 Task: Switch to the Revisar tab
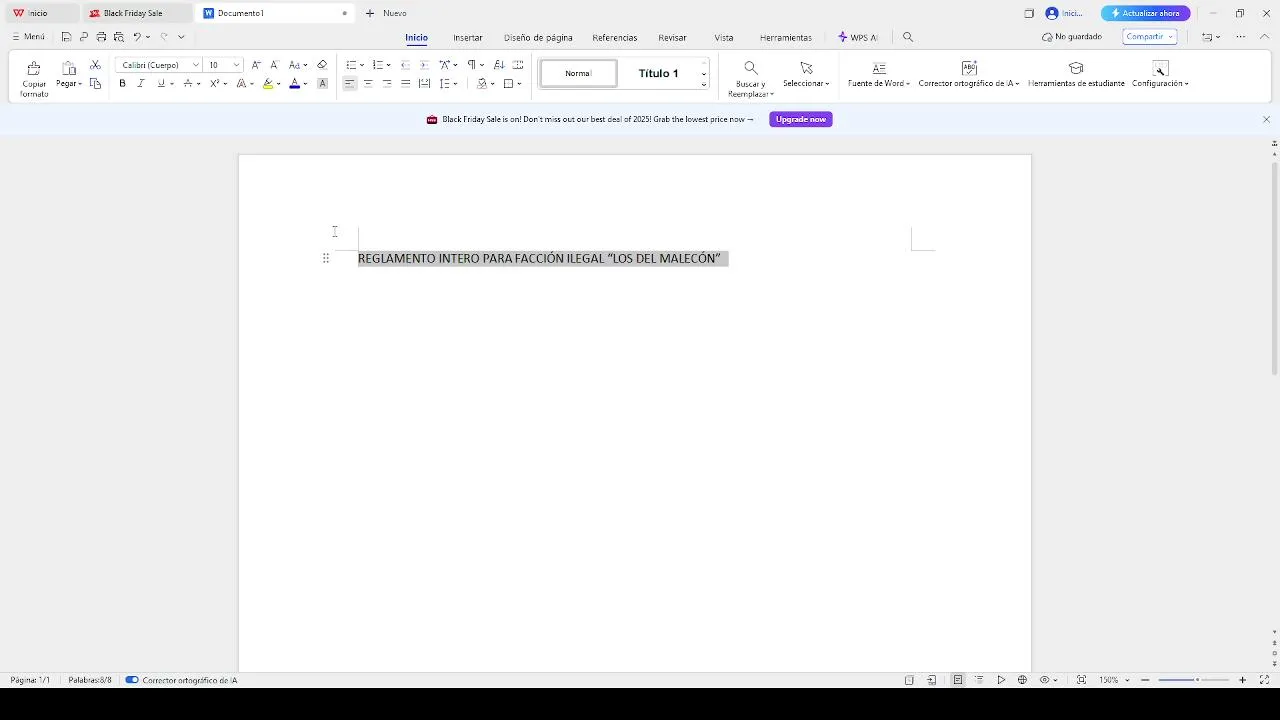[x=672, y=38]
